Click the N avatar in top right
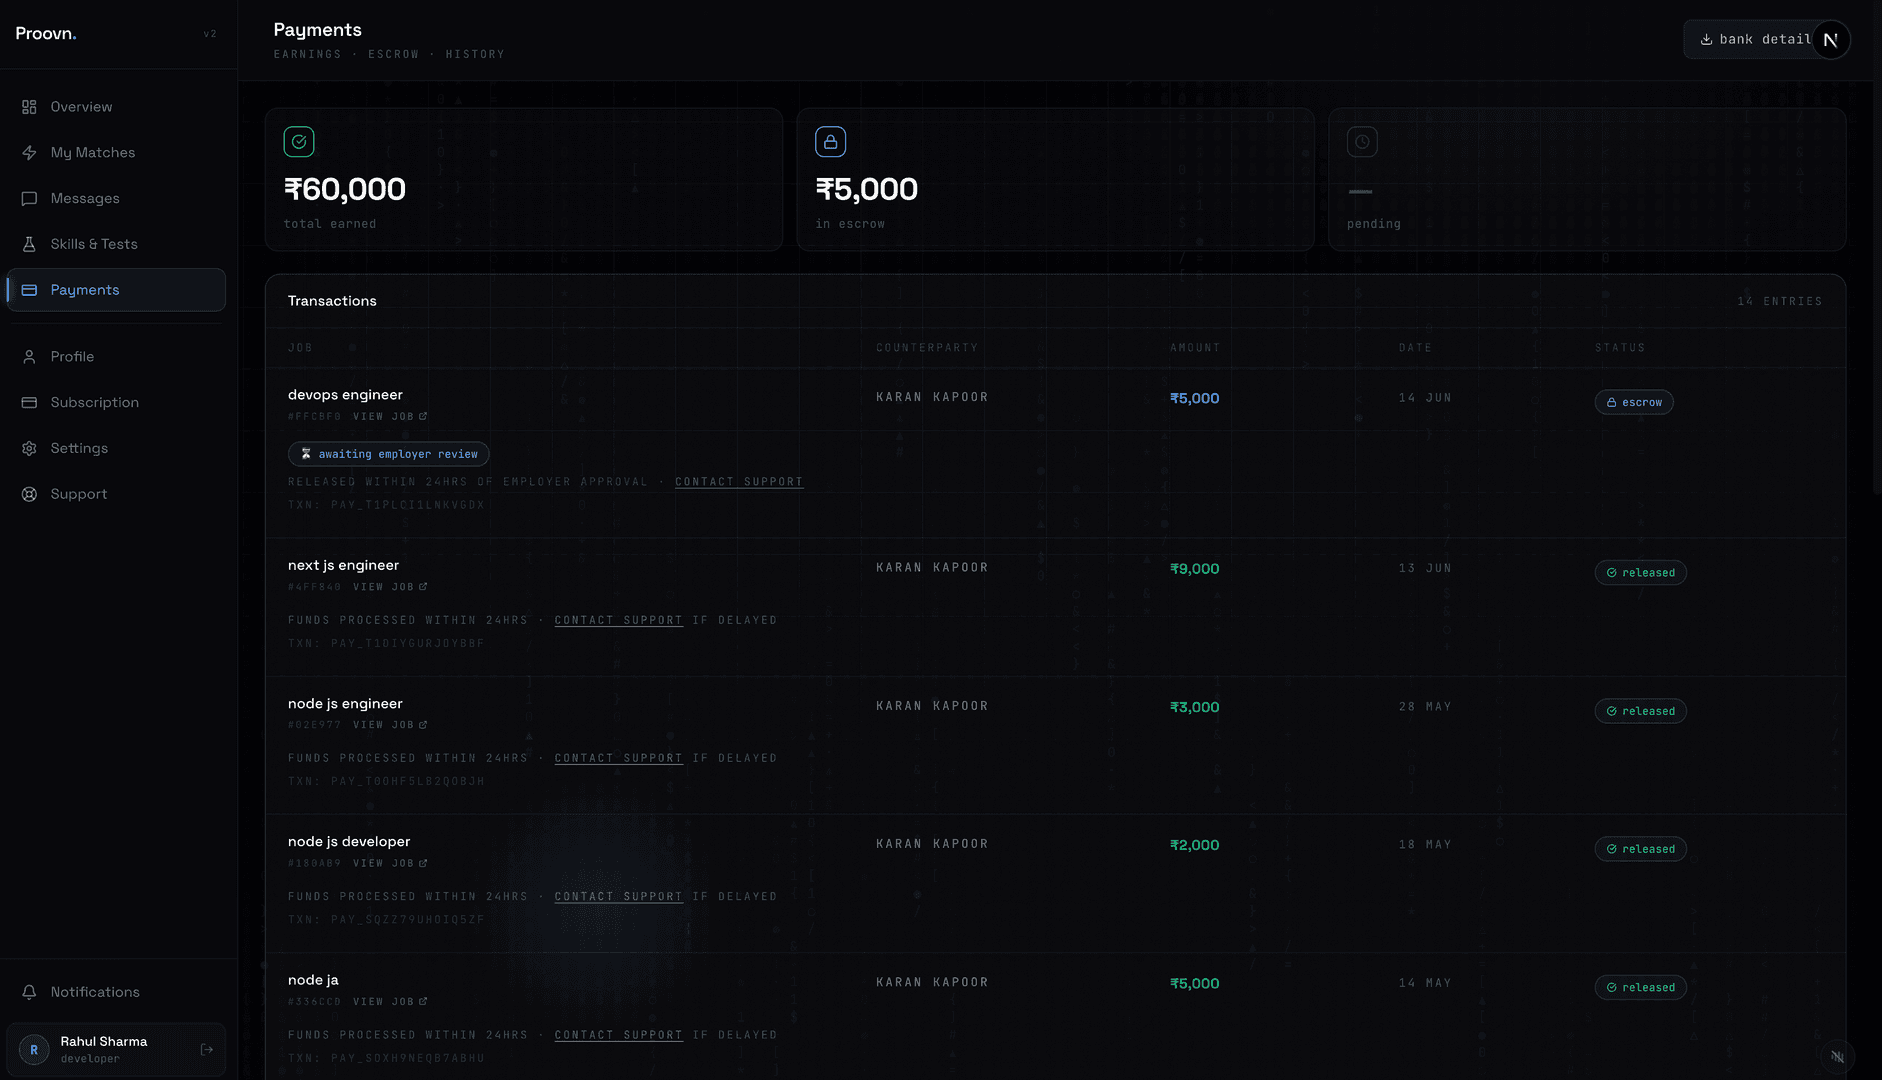Viewport: 1882px width, 1080px height. pos(1831,40)
